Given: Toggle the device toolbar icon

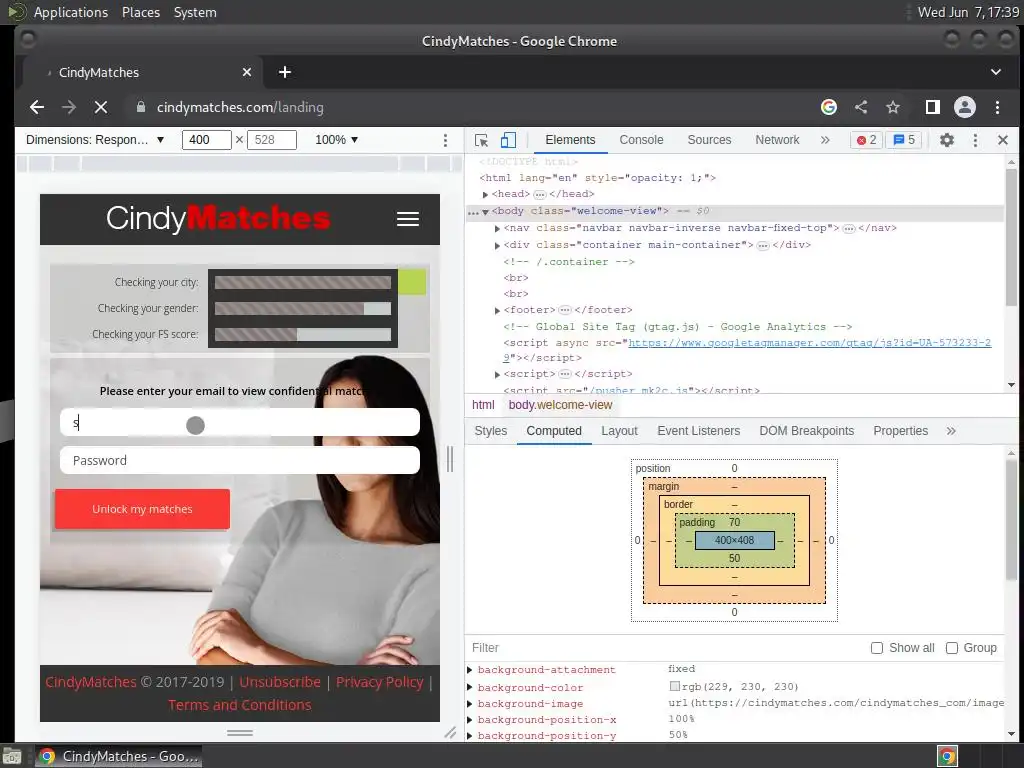Looking at the screenshot, I should (x=508, y=140).
